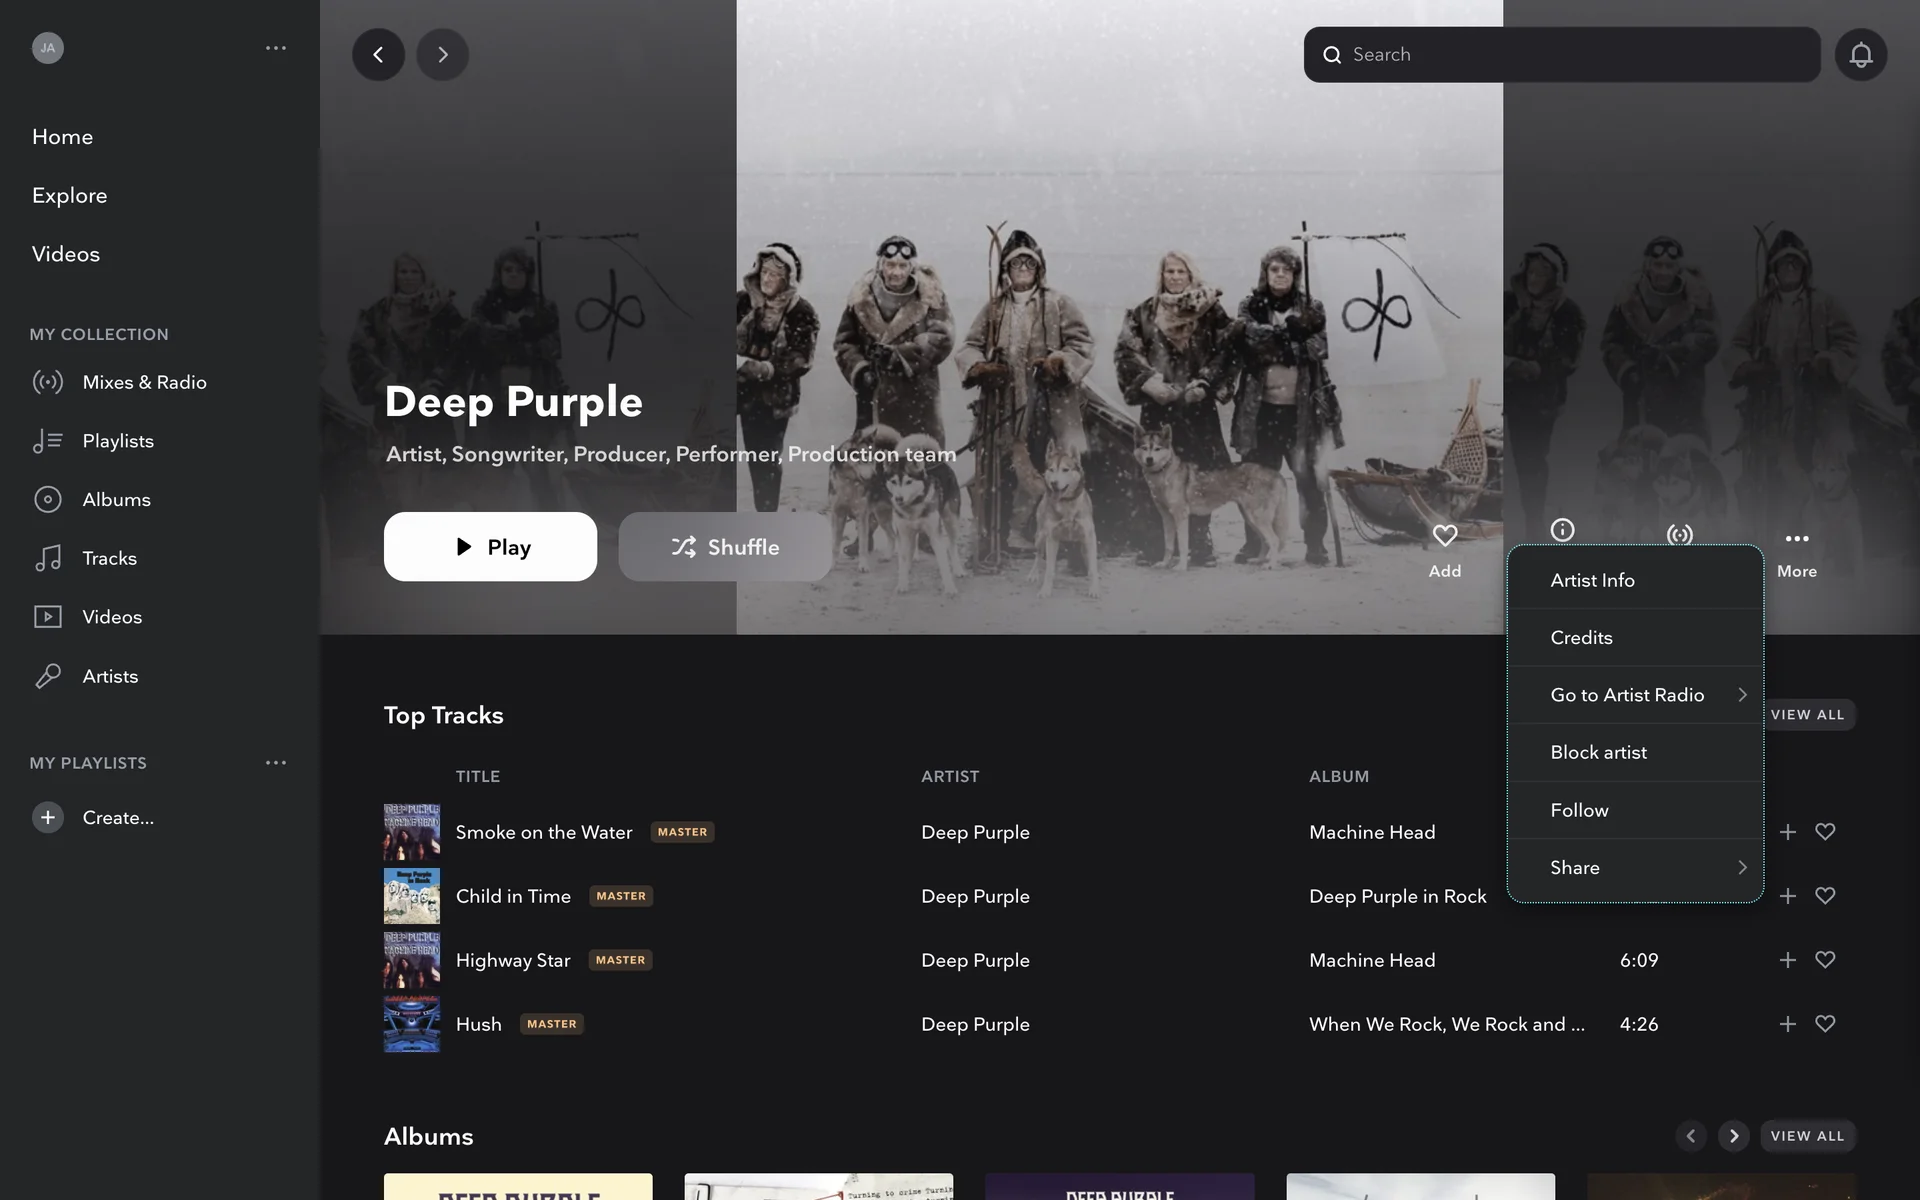1920x1200 pixels.
Task: Click View All for Albums section
Action: point(1806,1136)
